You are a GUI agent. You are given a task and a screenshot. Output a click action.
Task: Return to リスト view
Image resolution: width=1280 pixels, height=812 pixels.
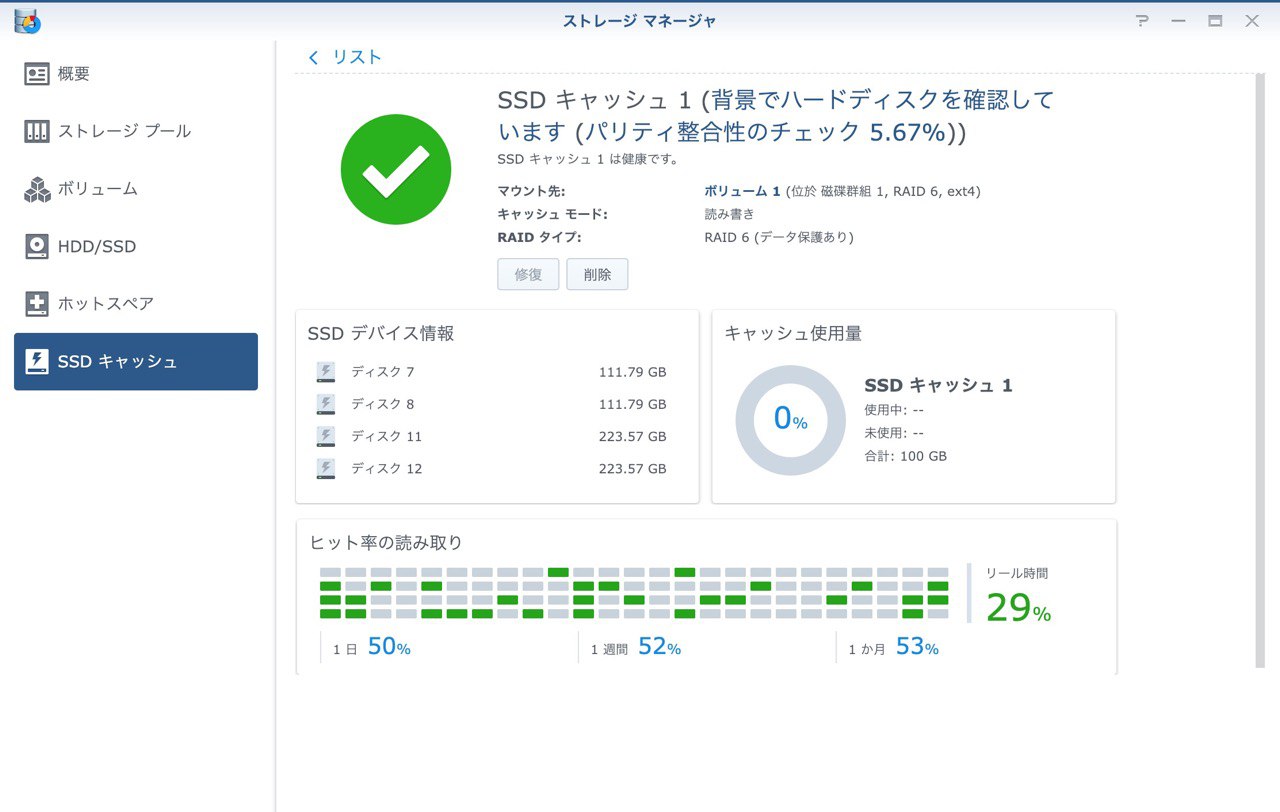coord(357,57)
